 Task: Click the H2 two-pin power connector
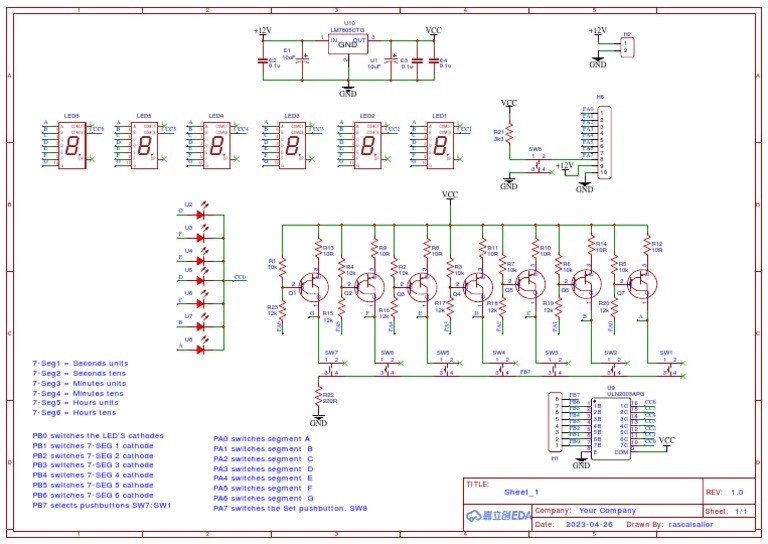(x=627, y=47)
